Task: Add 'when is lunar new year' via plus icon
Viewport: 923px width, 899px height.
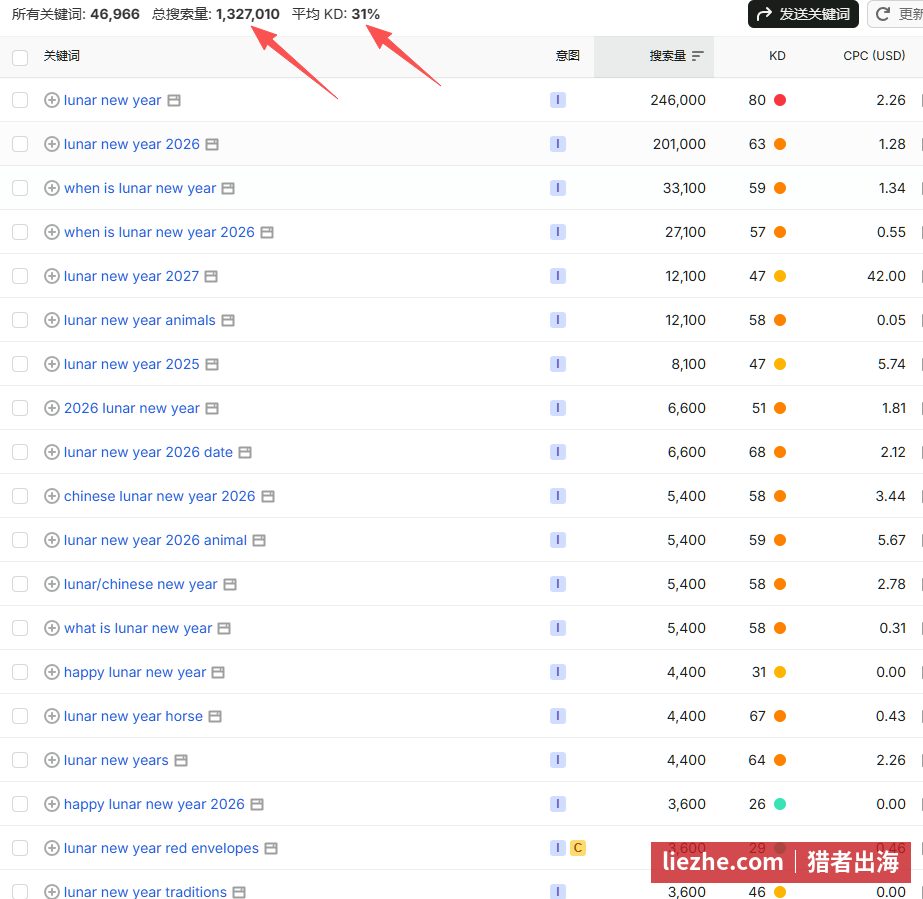Action: (x=52, y=188)
